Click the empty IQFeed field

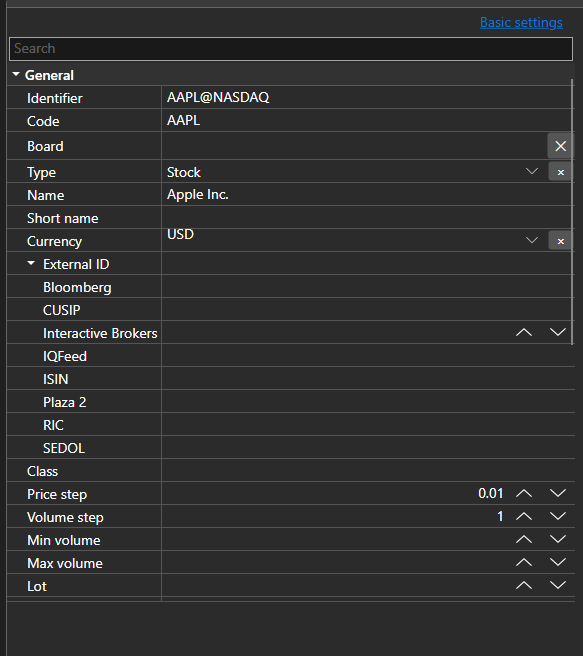(x=368, y=356)
